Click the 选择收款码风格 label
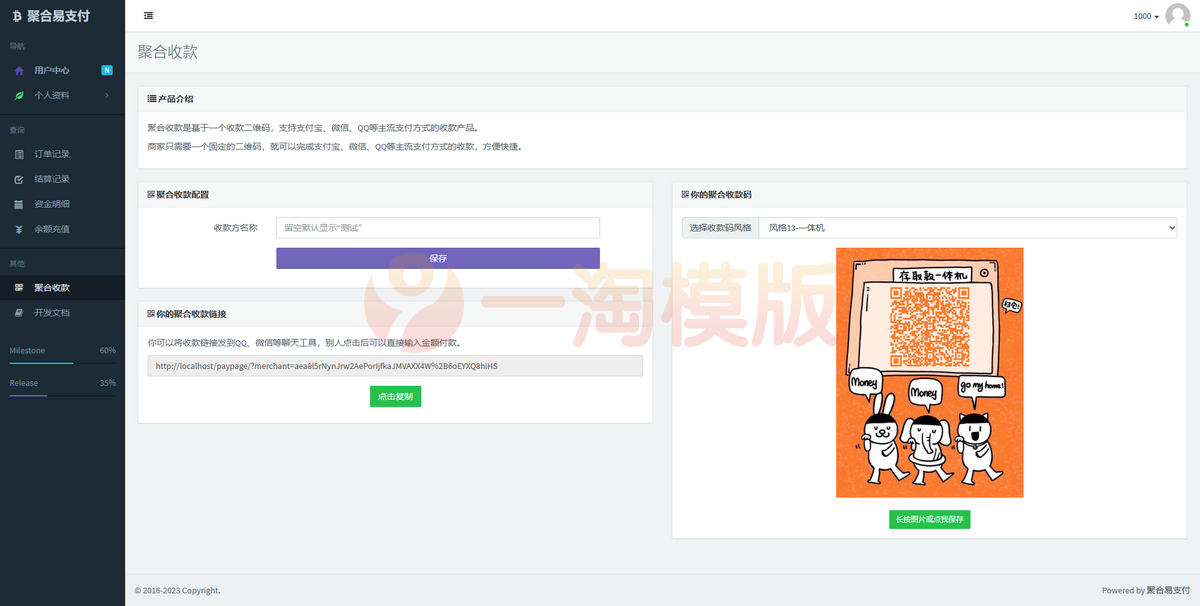This screenshot has width=1200, height=606. [x=720, y=228]
